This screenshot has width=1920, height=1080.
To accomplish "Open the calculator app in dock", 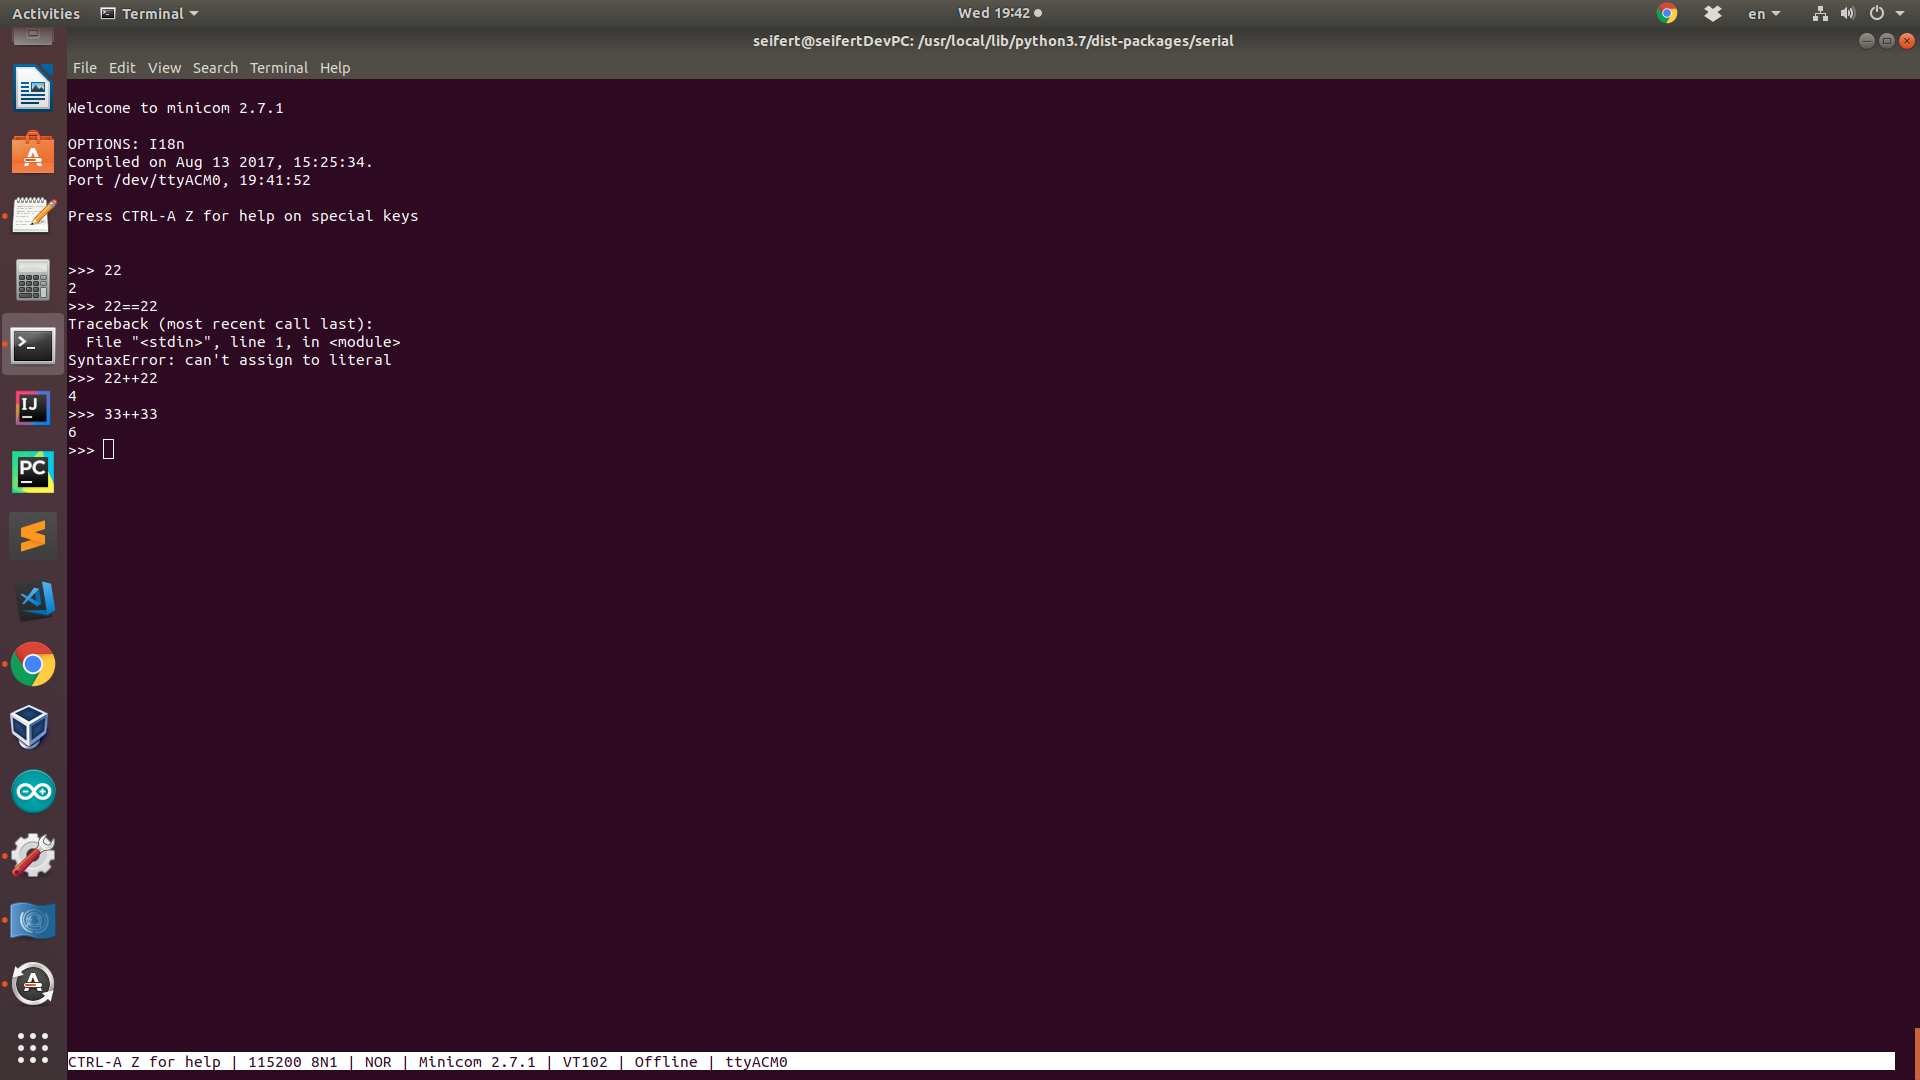I will click(33, 281).
